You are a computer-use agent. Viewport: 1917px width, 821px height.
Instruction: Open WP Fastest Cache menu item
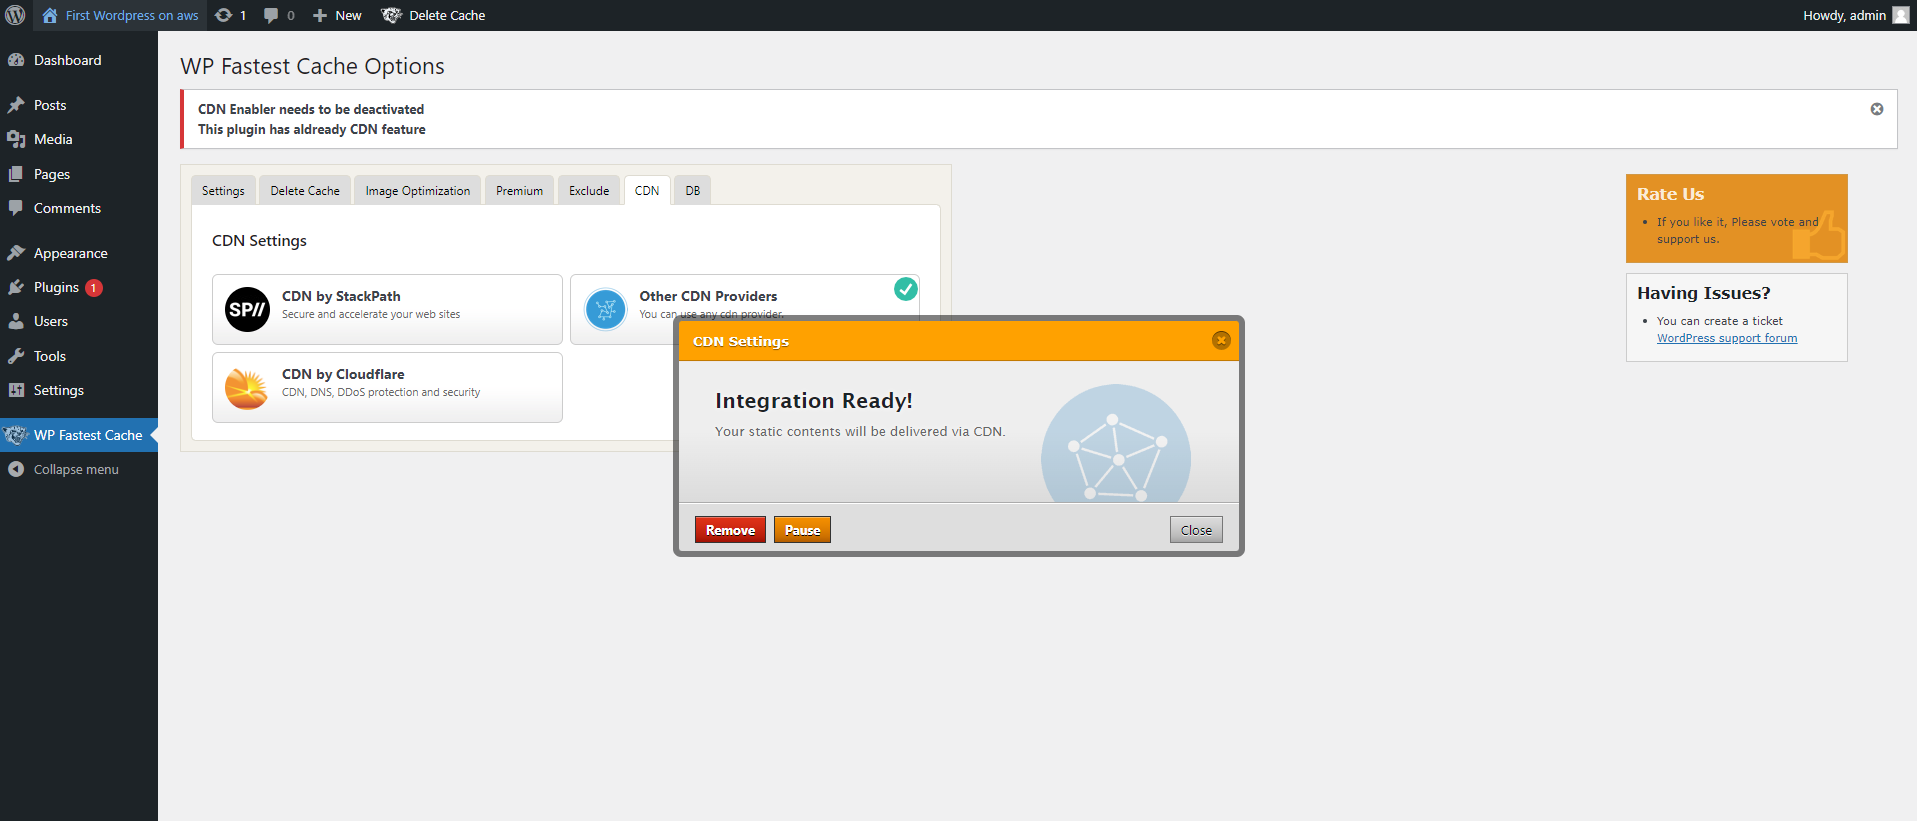[x=79, y=435]
